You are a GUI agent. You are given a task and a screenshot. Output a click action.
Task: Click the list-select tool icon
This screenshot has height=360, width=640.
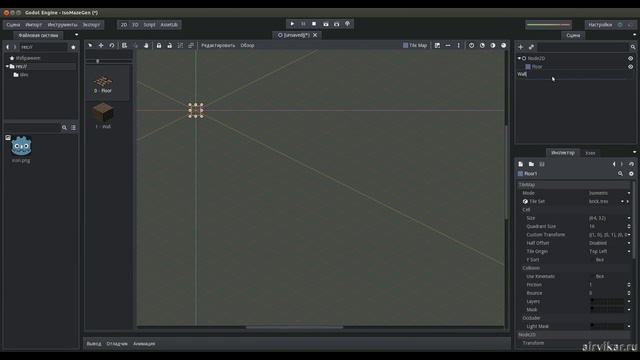(124, 45)
